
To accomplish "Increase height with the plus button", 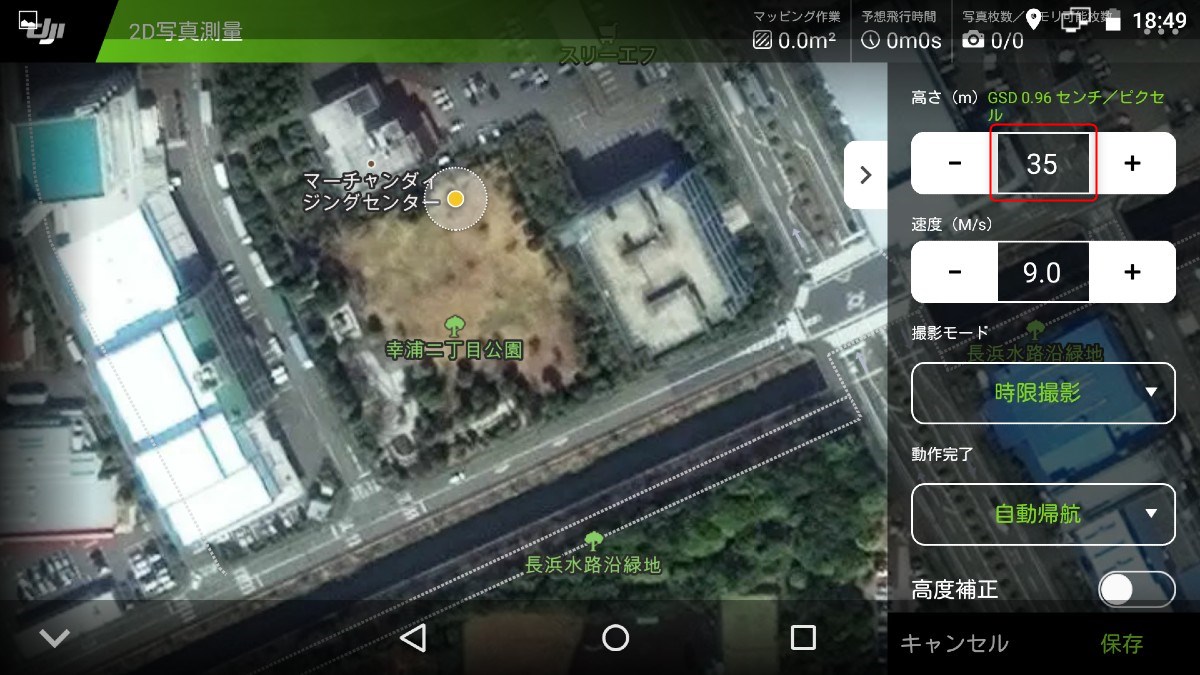I will pyautogui.click(x=1132, y=163).
